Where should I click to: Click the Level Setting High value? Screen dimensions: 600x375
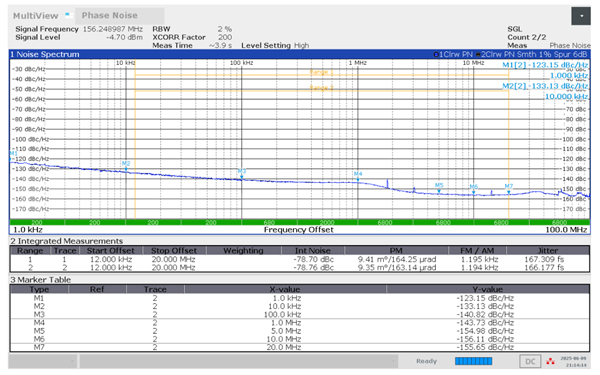(301, 45)
